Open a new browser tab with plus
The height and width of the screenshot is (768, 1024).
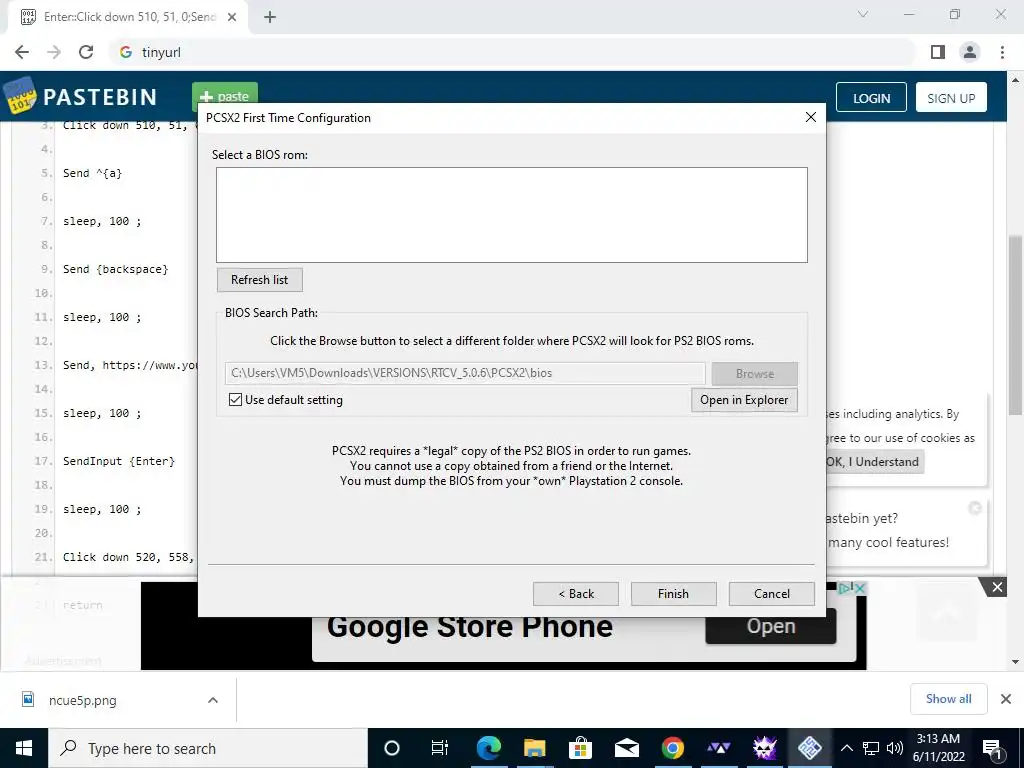coord(270,17)
